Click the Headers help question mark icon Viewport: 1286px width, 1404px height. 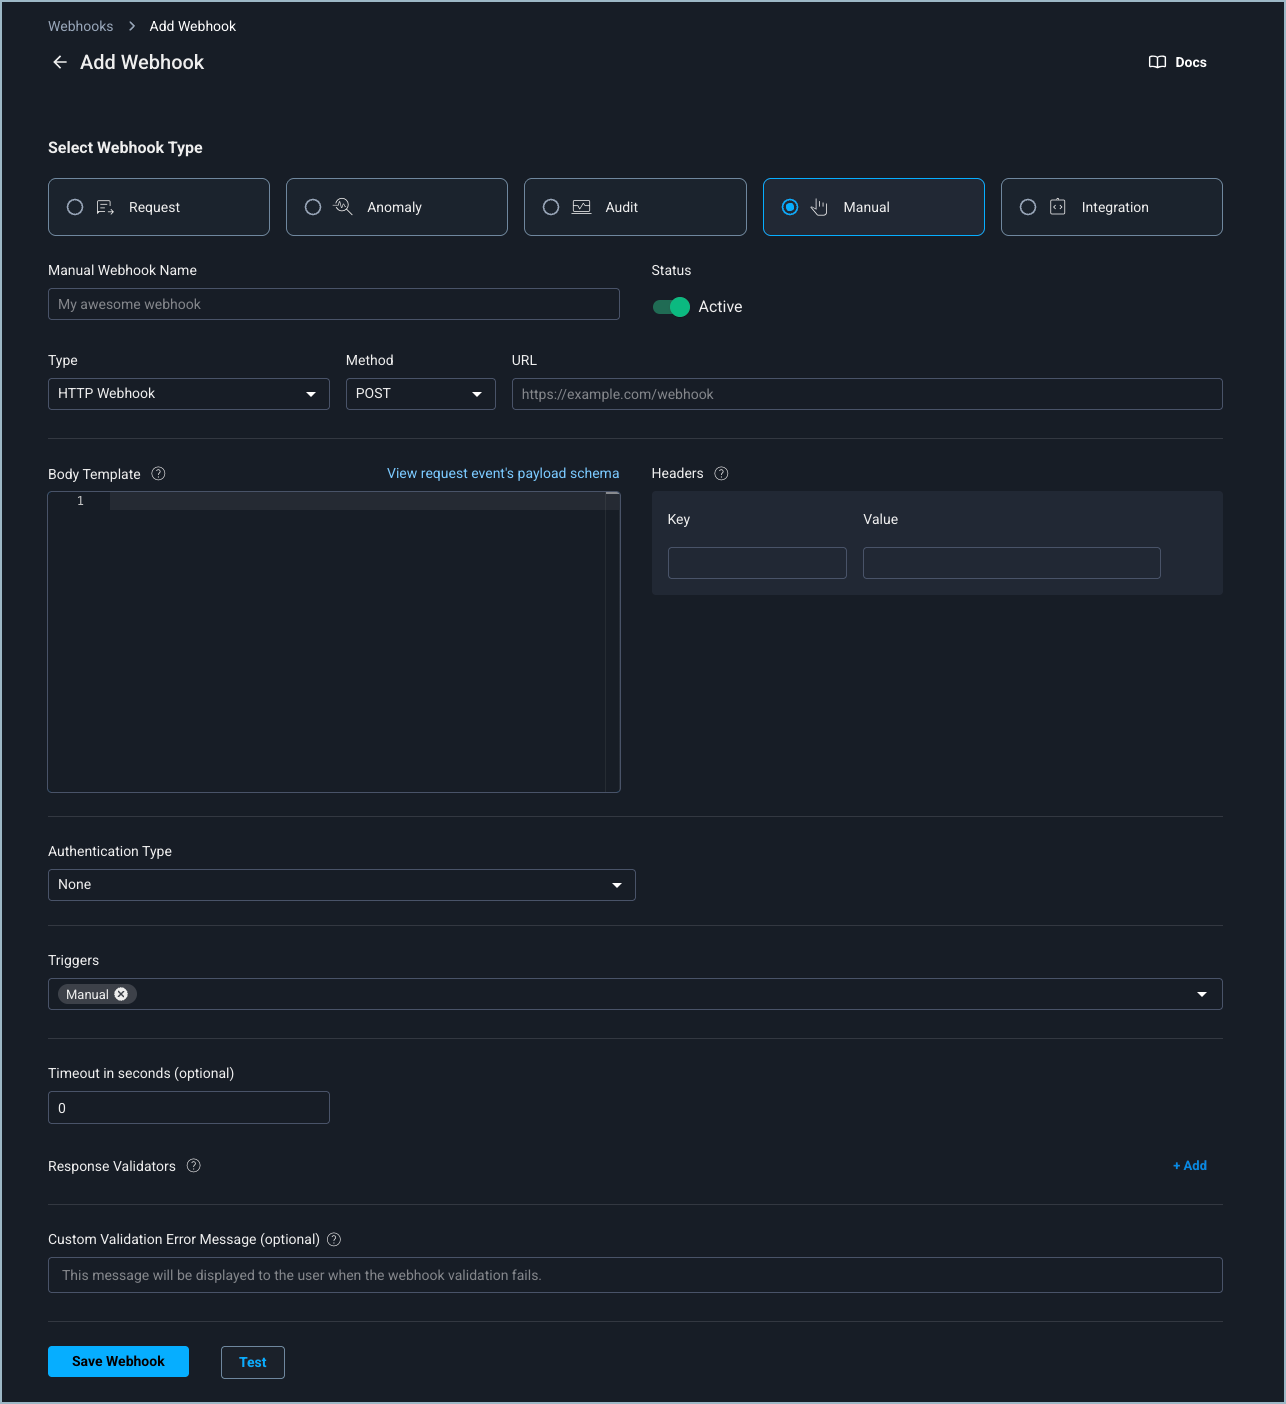point(721,474)
